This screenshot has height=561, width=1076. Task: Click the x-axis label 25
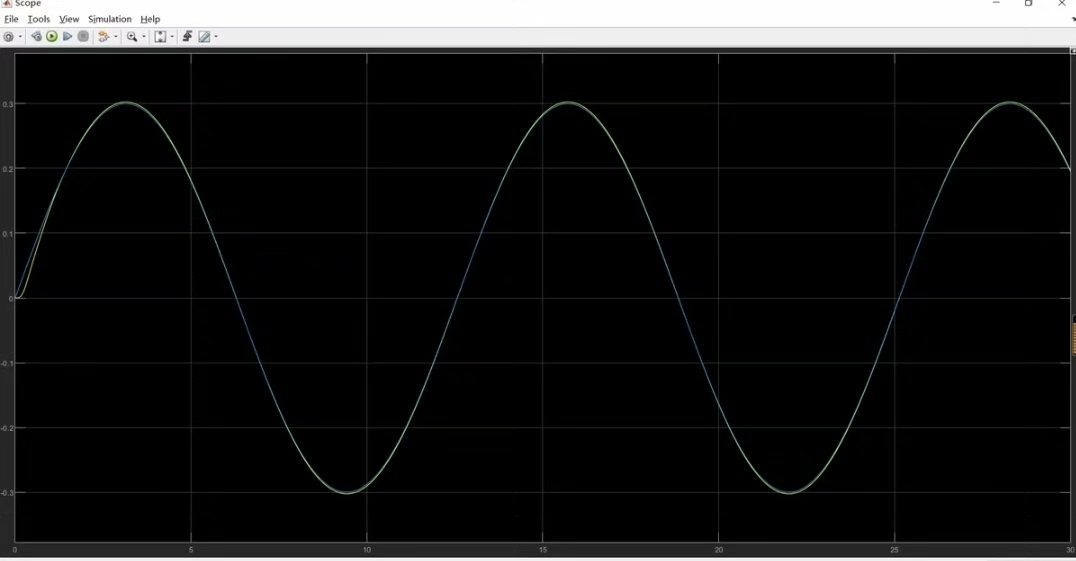(894, 550)
